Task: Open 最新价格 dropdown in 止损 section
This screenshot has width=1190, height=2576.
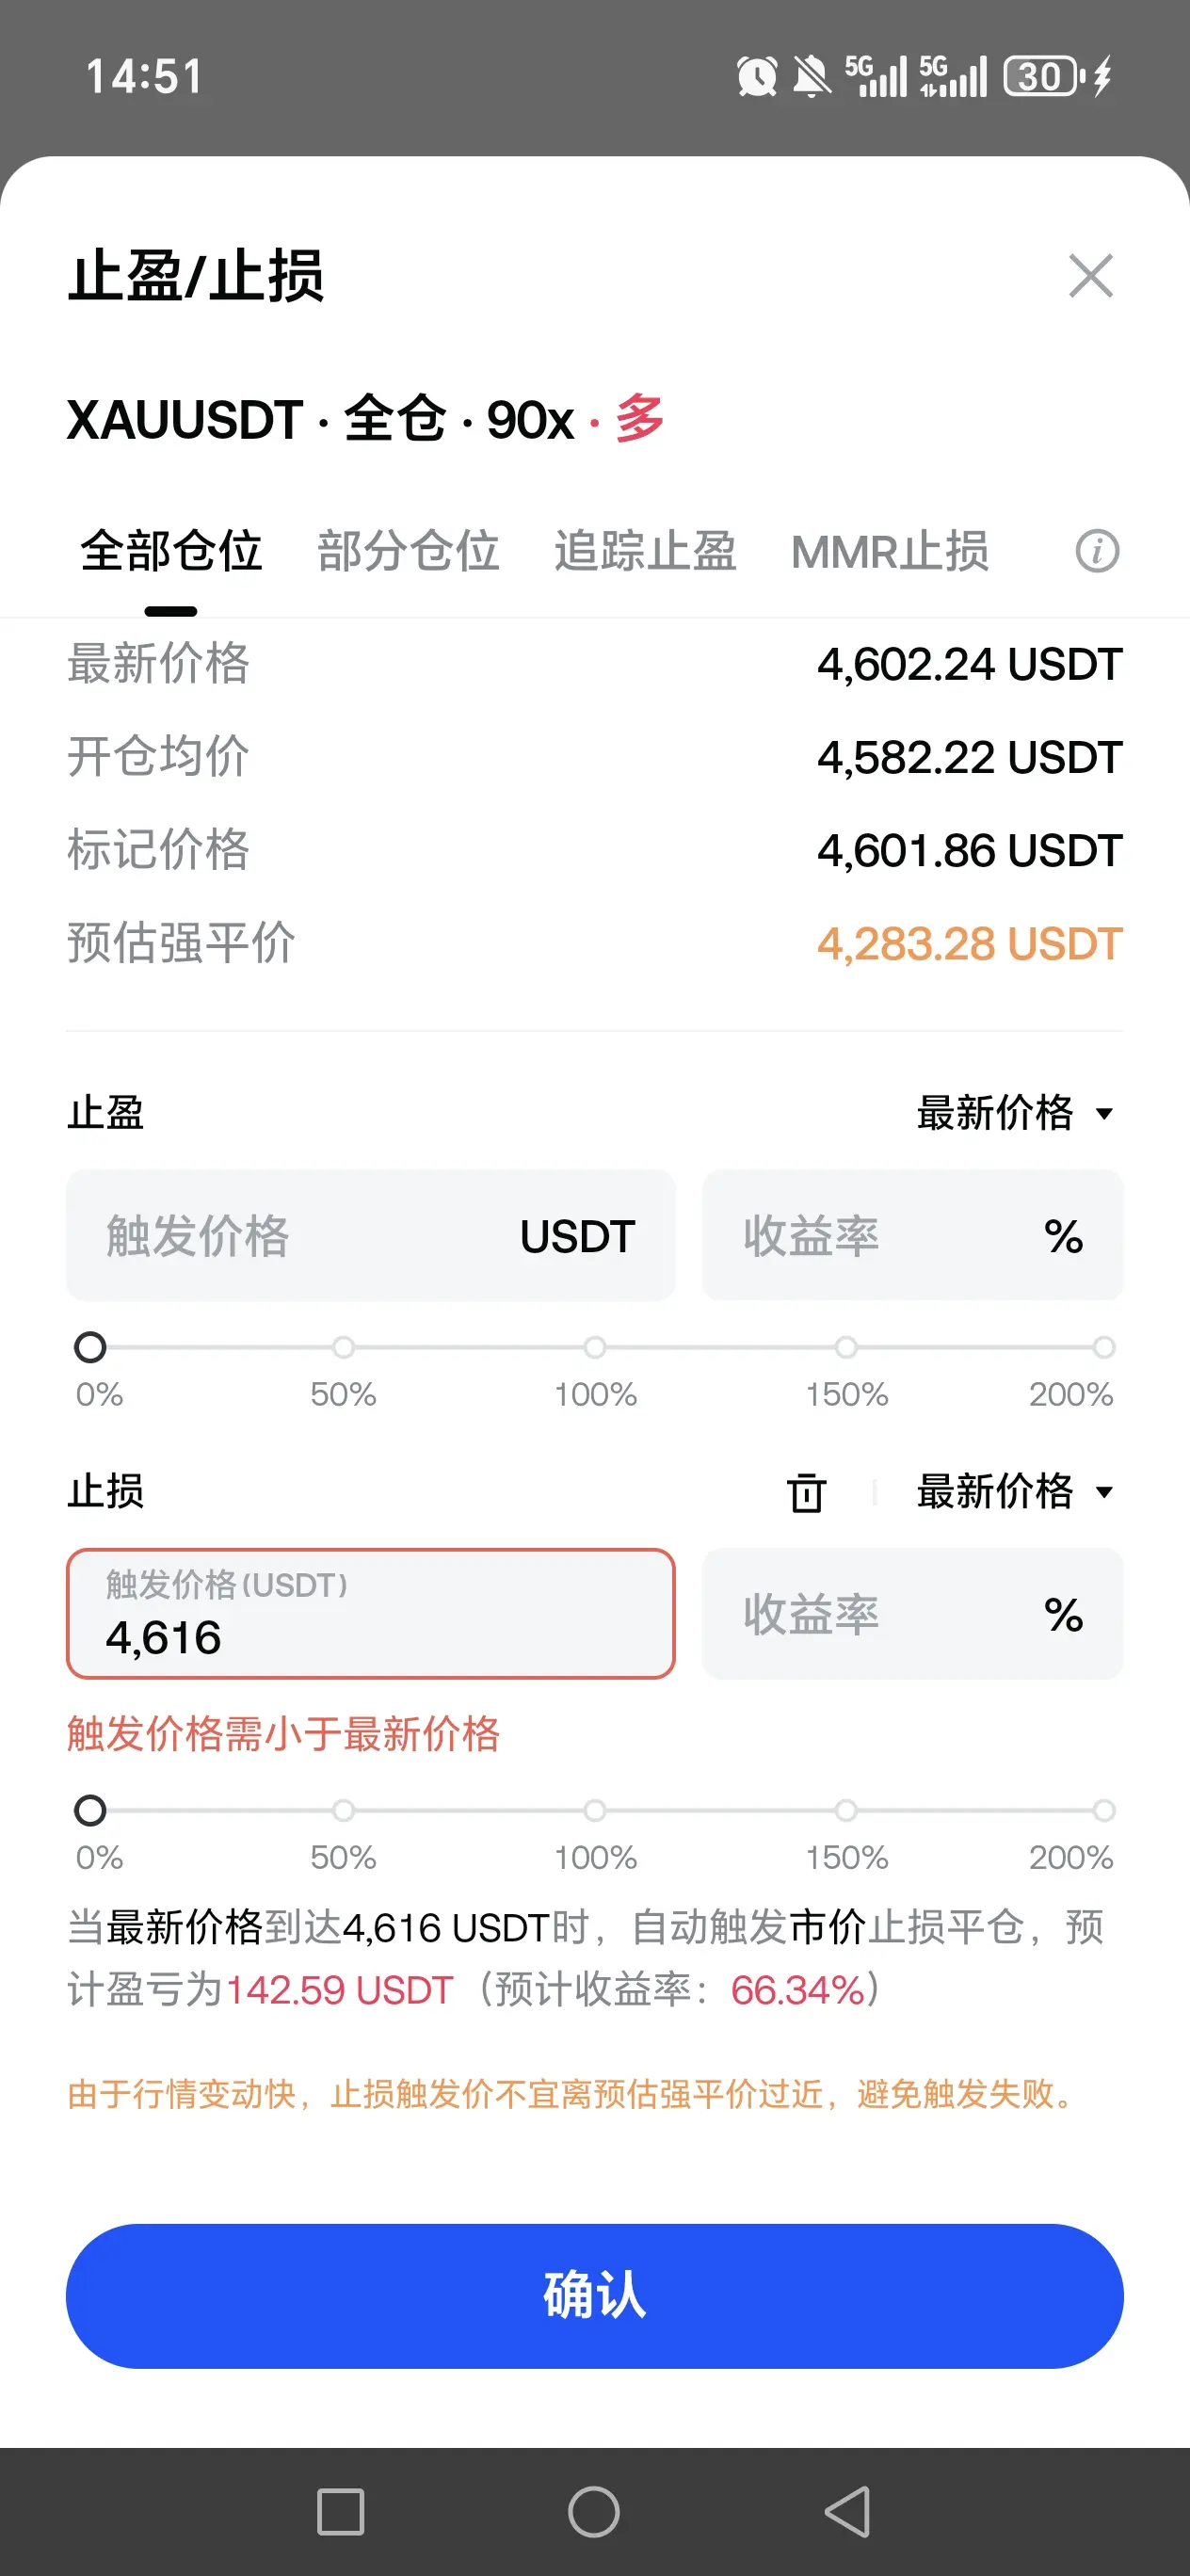Action: pos(1015,1492)
